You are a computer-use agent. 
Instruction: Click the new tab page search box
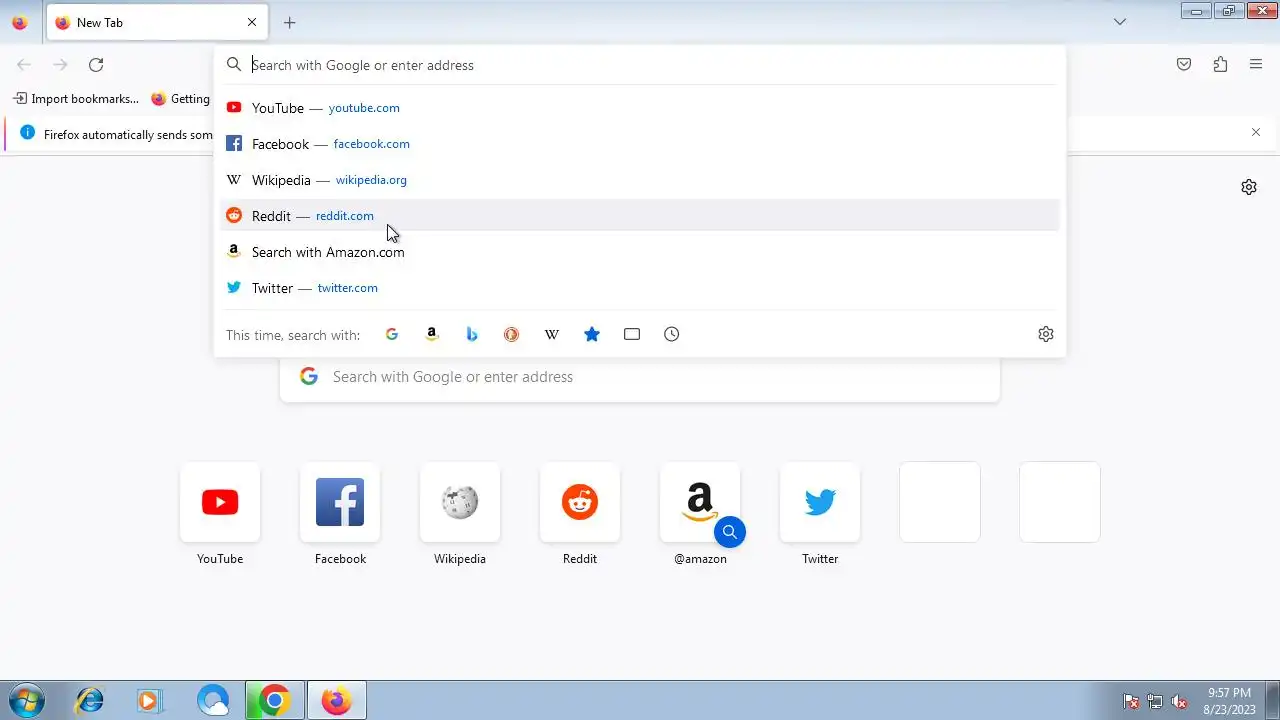640,377
